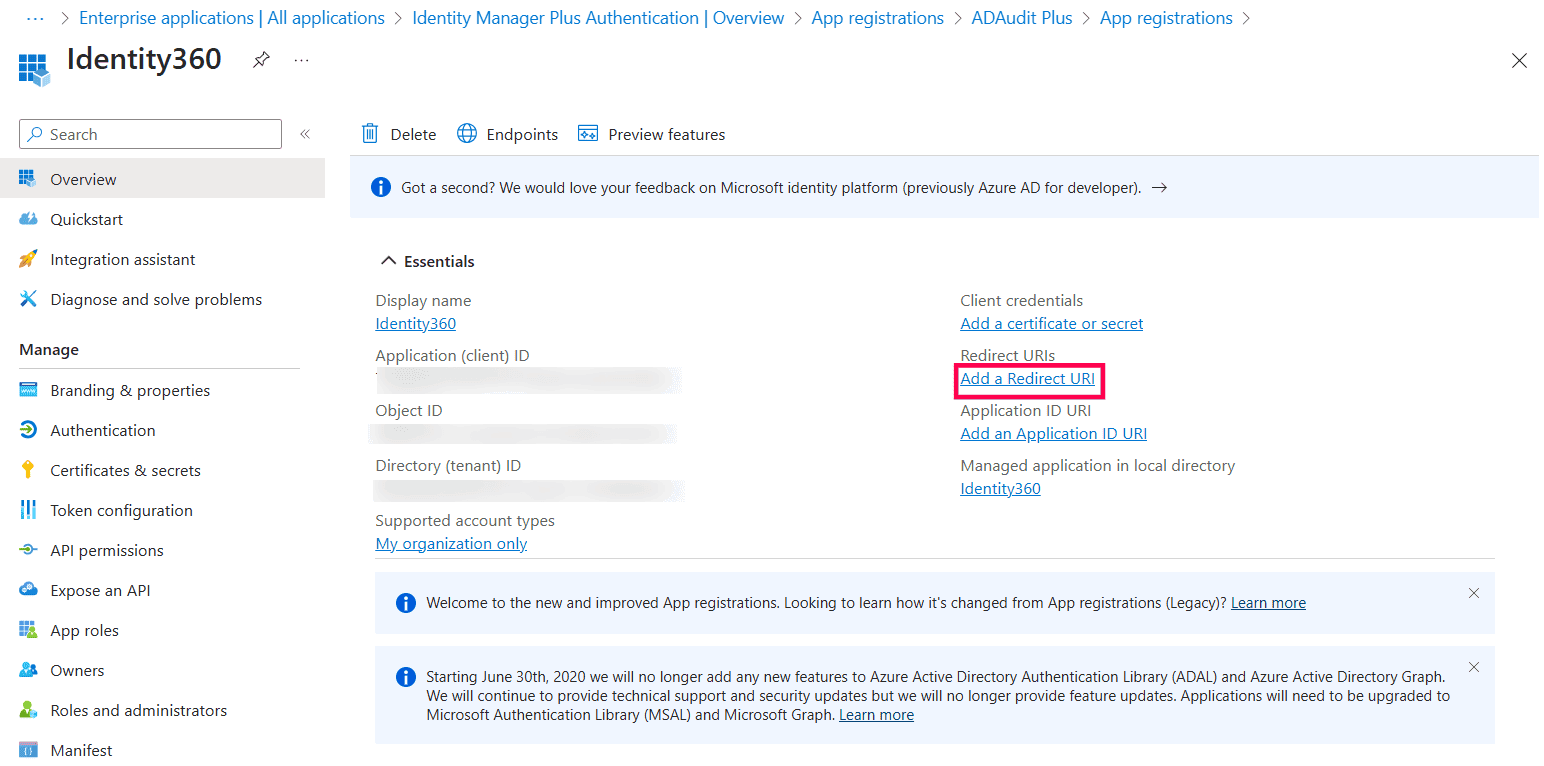Open Identity360 managed application link
This screenshot has width=1544, height=766.
pos(1000,488)
